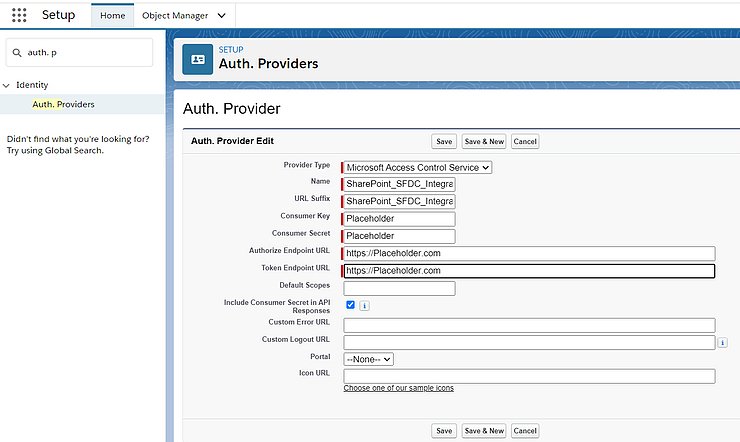Select Auth. Providers in the sidebar
This screenshot has height=442, width=740.
coord(64,104)
